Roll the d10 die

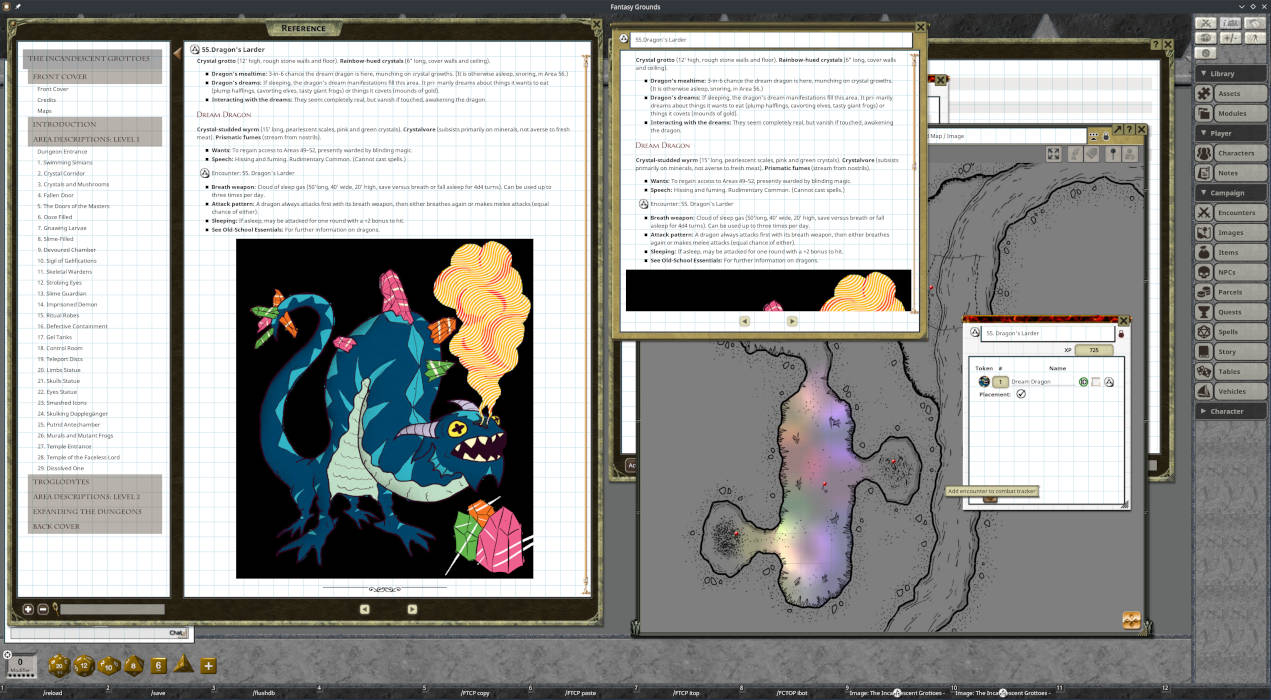click(108, 665)
